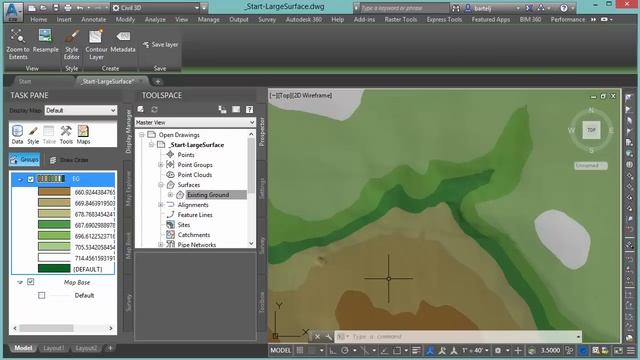Create a Contour Layer

tap(96, 44)
